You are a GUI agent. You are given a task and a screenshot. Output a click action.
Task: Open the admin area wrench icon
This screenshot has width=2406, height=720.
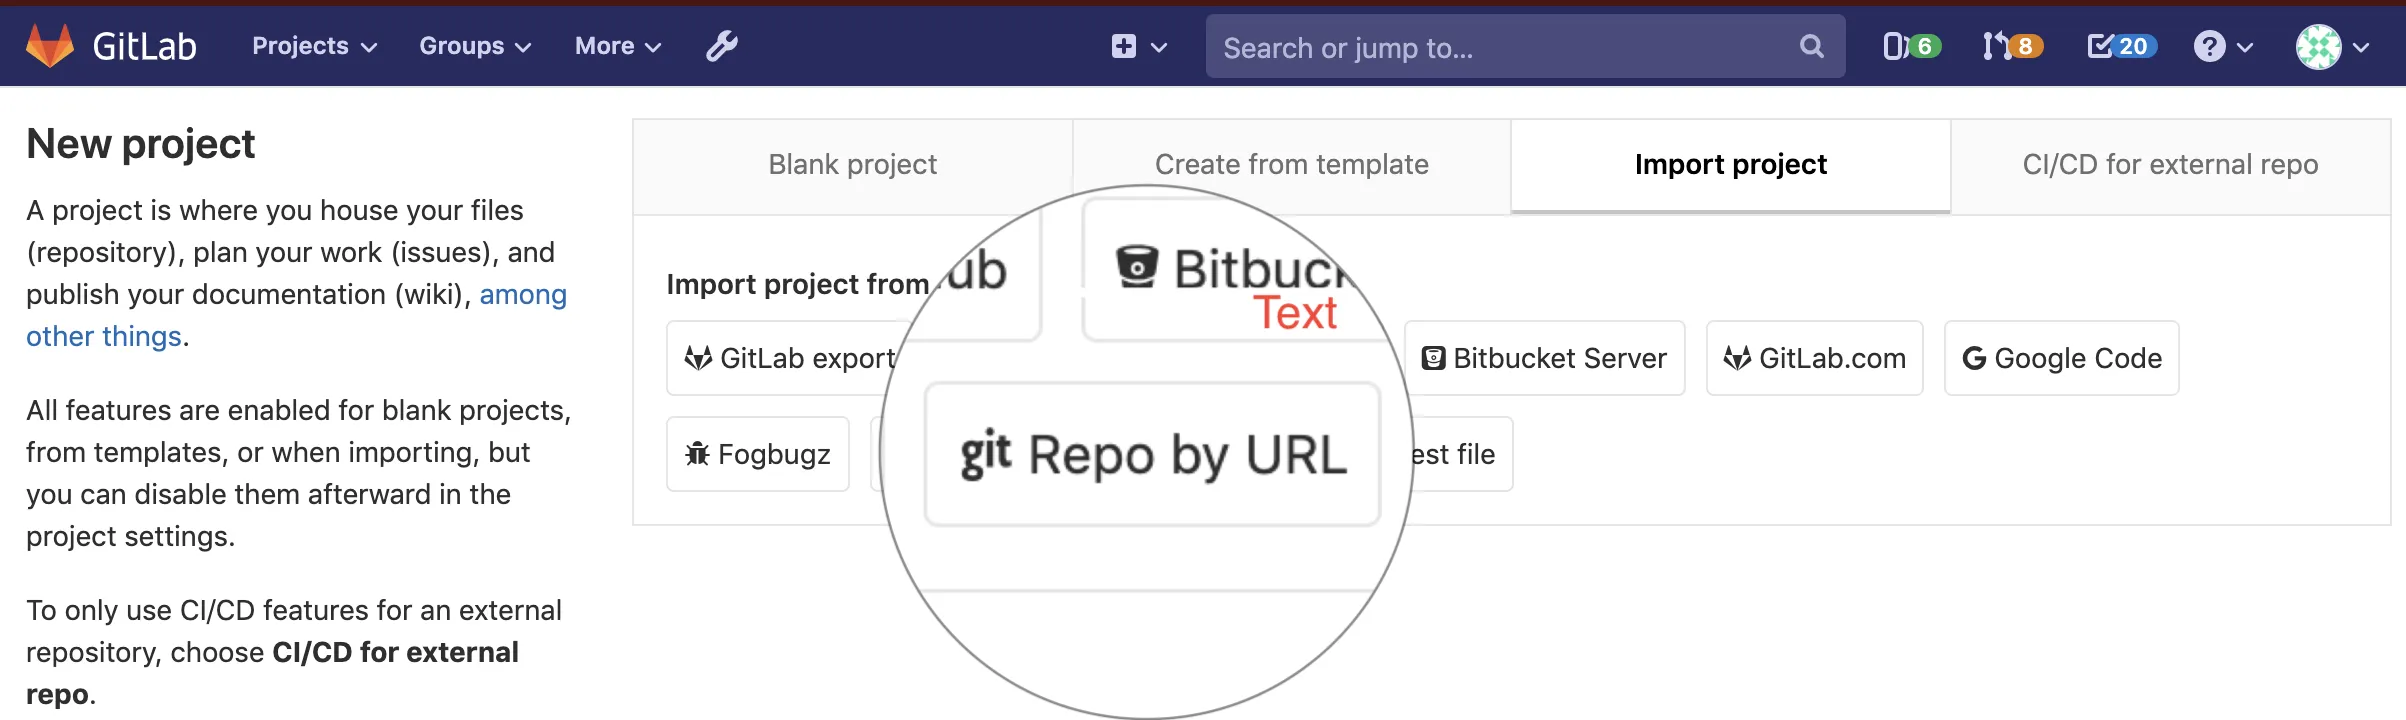tap(721, 46)
